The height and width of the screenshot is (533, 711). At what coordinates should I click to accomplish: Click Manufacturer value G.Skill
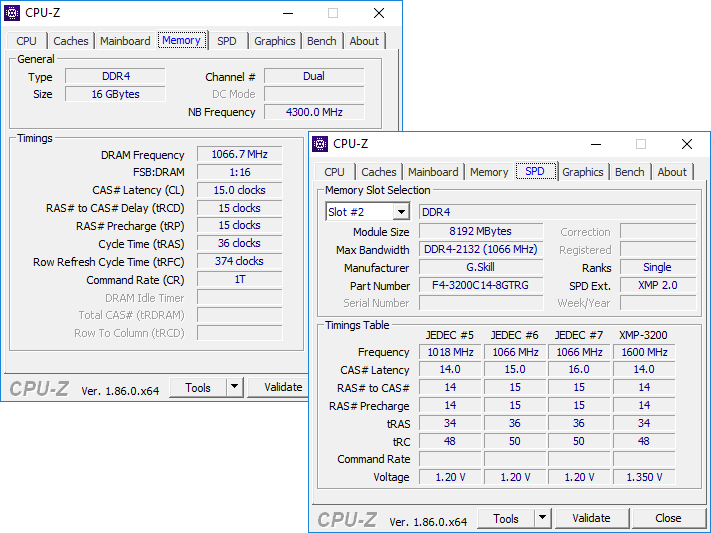click(x=481, y=267)
